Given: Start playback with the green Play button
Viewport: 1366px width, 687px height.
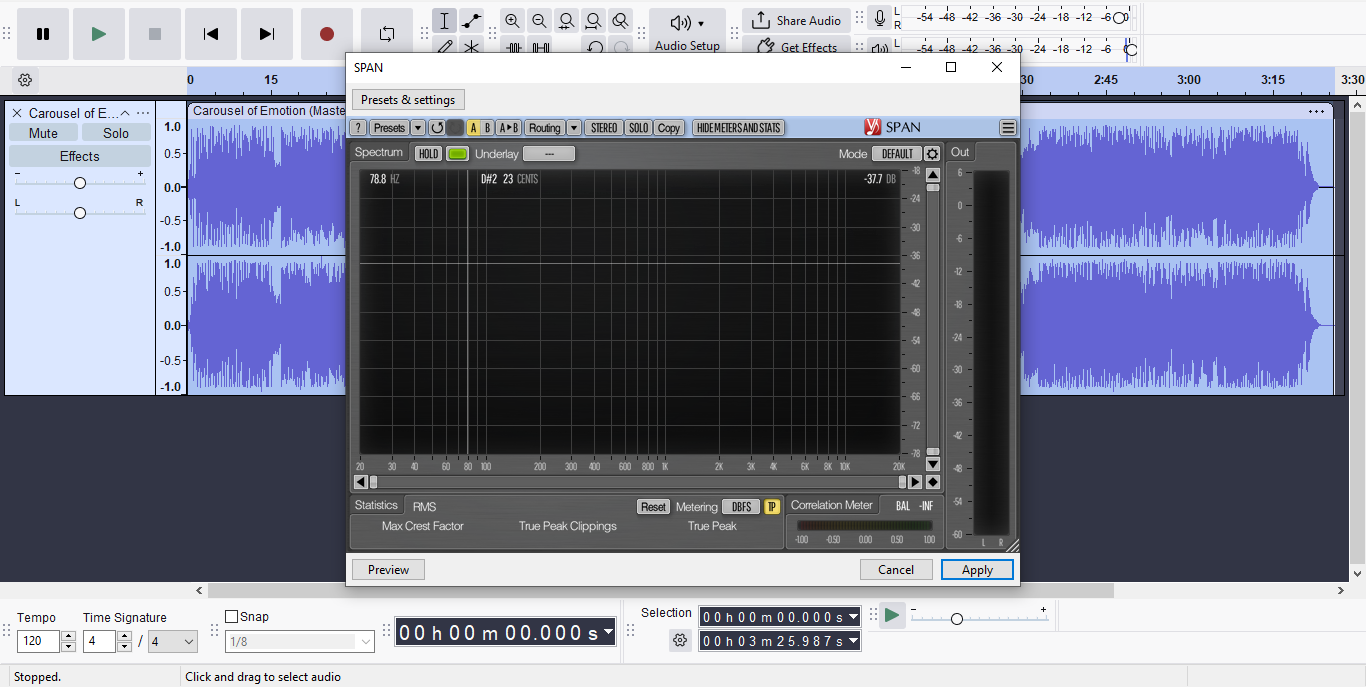Looking at the screenshot, I should (99, 34).
